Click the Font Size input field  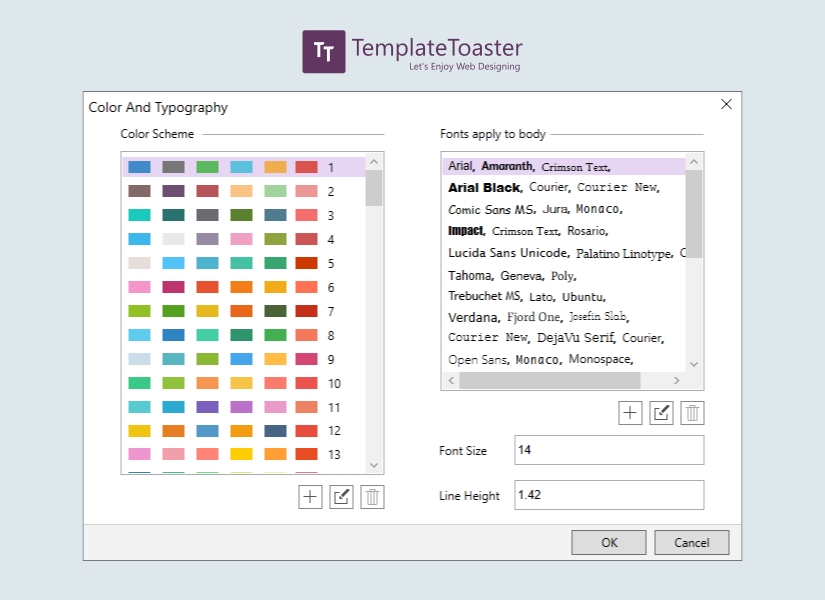click(x=608, y=450)
